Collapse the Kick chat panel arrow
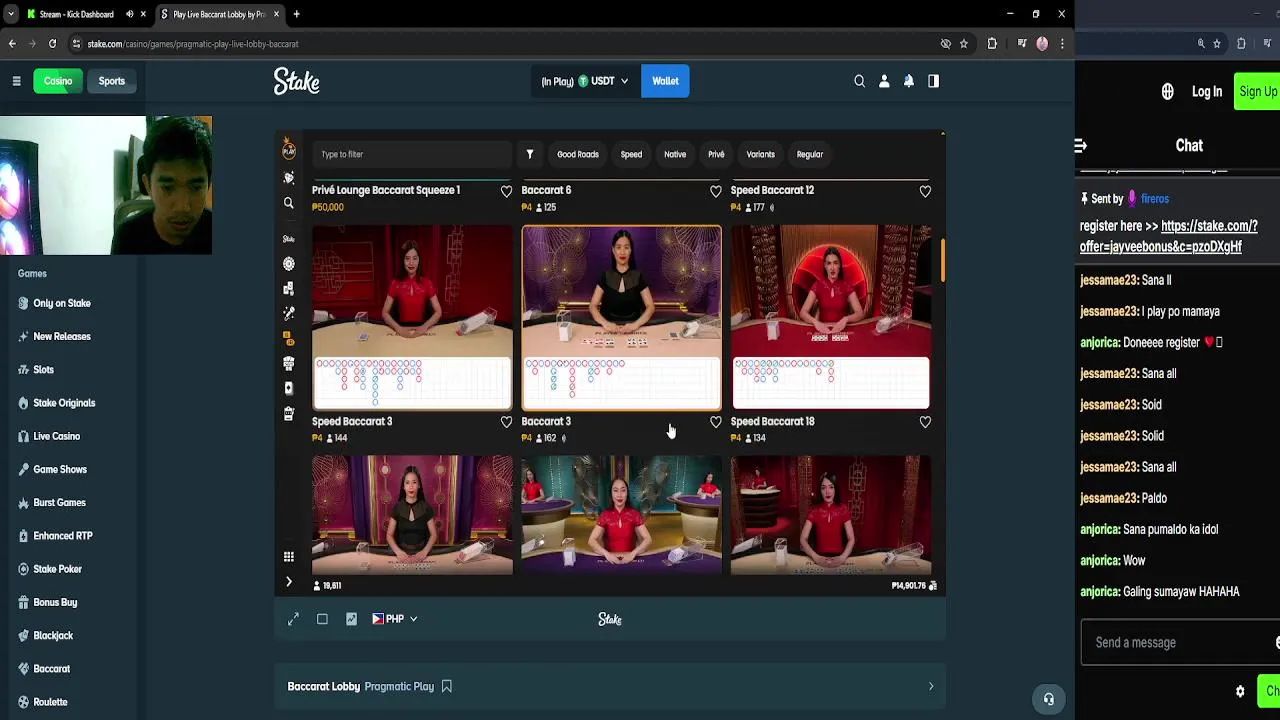The image size is (1280, 720). (1080, 146)
